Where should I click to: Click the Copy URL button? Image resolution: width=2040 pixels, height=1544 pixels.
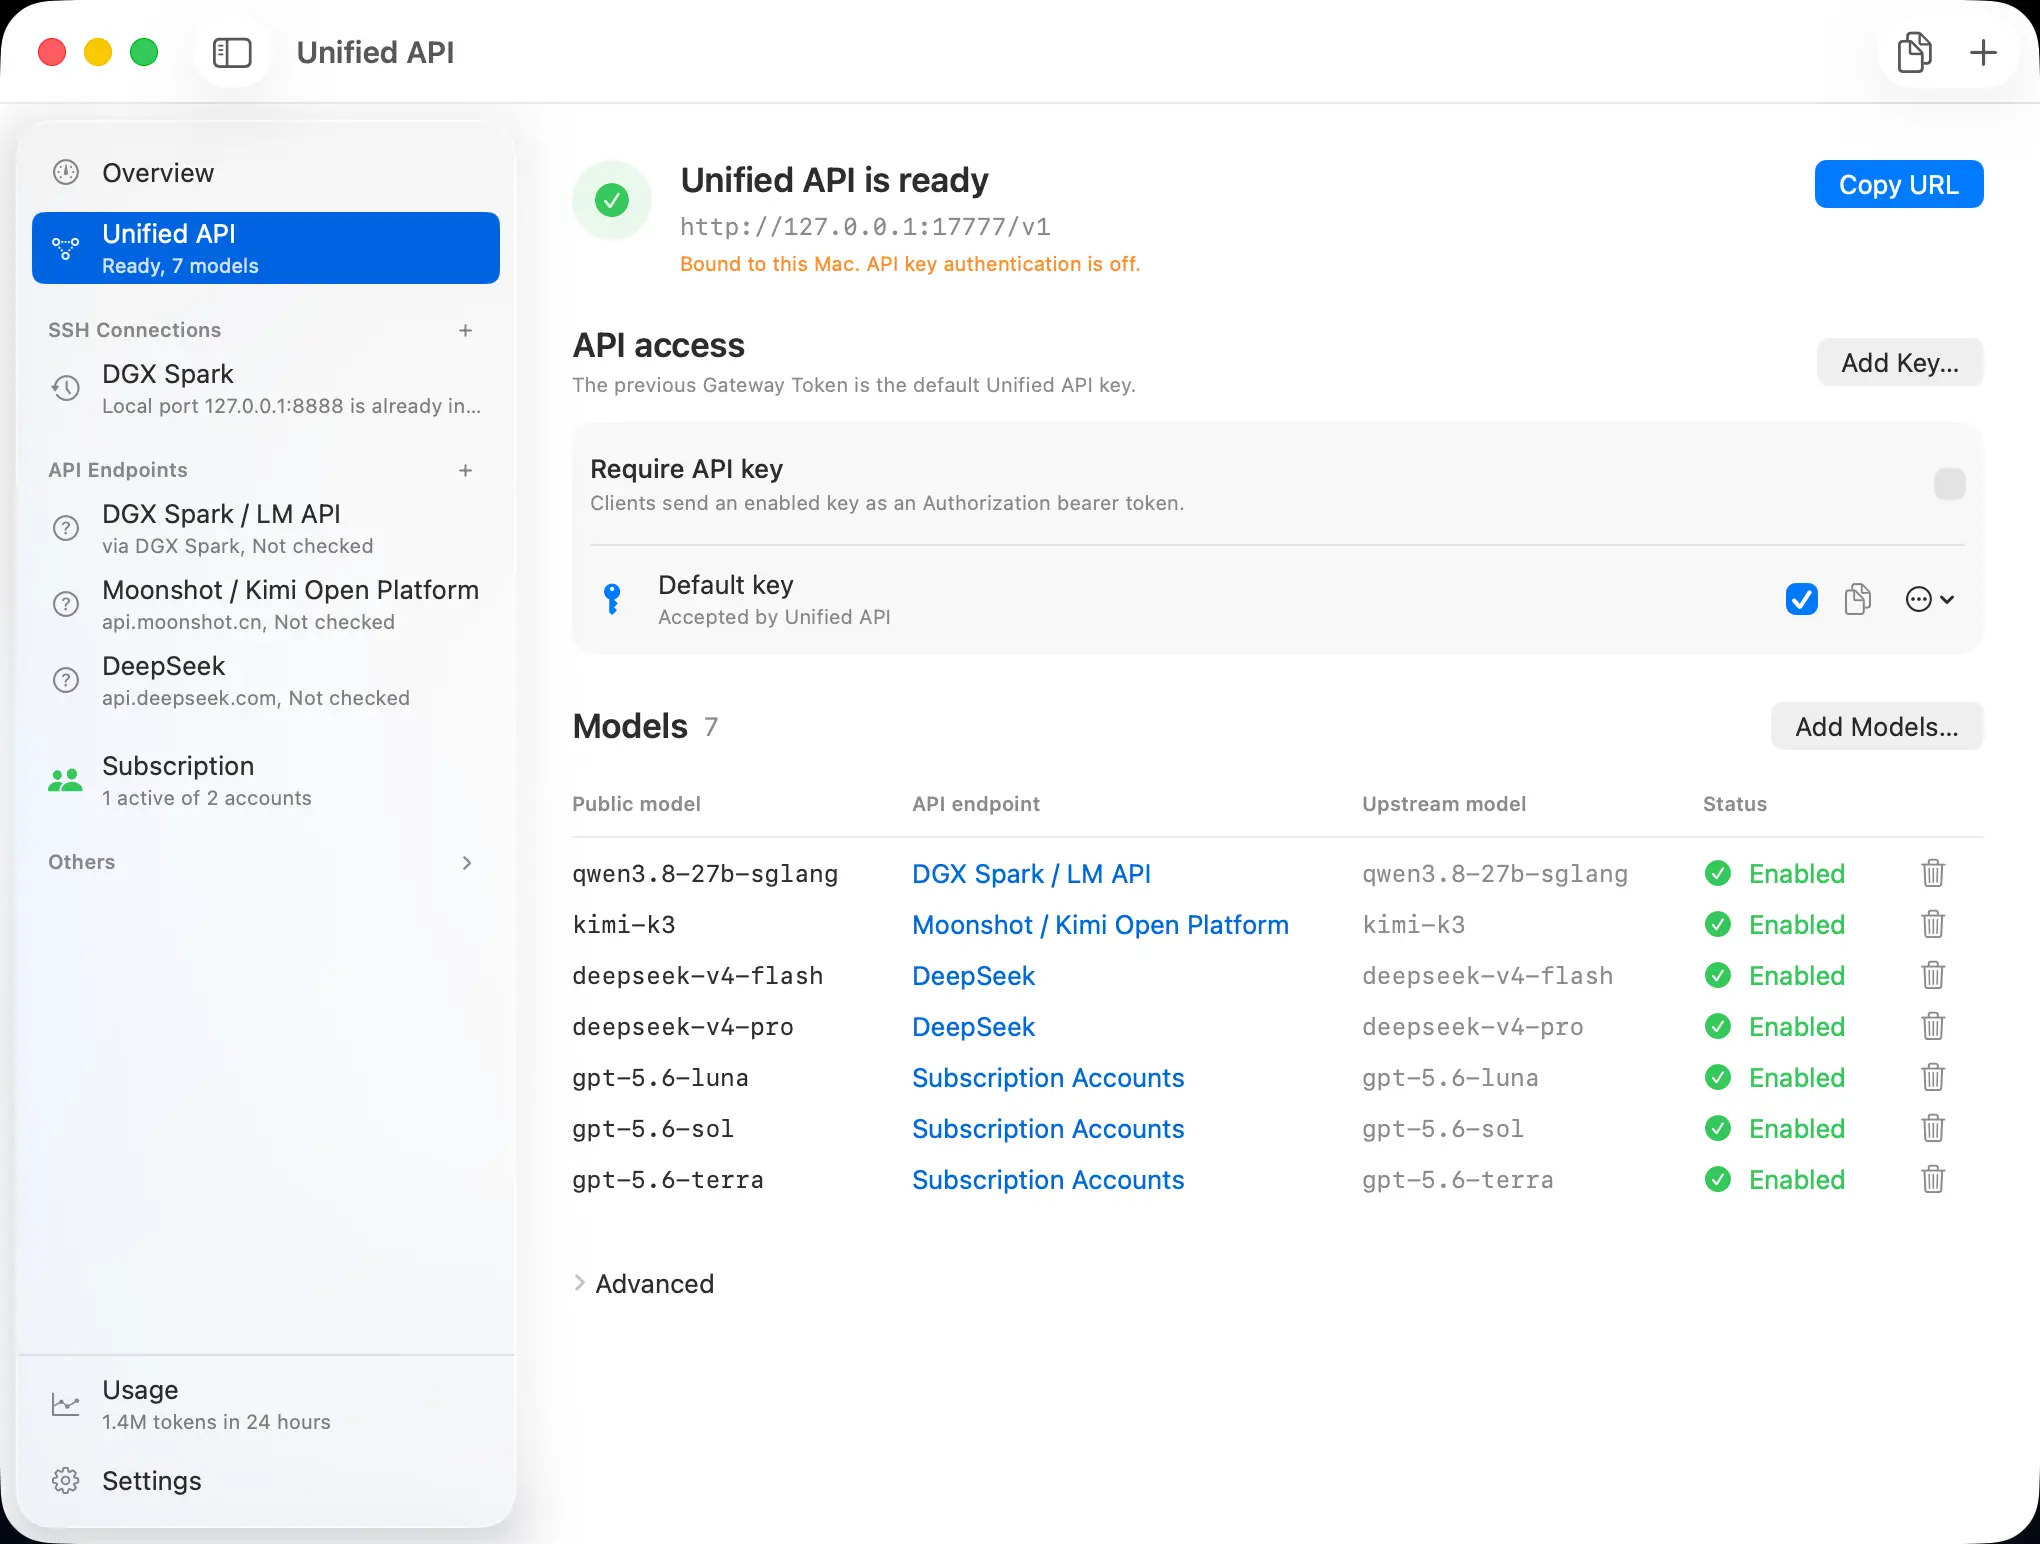coord(1898,184)
